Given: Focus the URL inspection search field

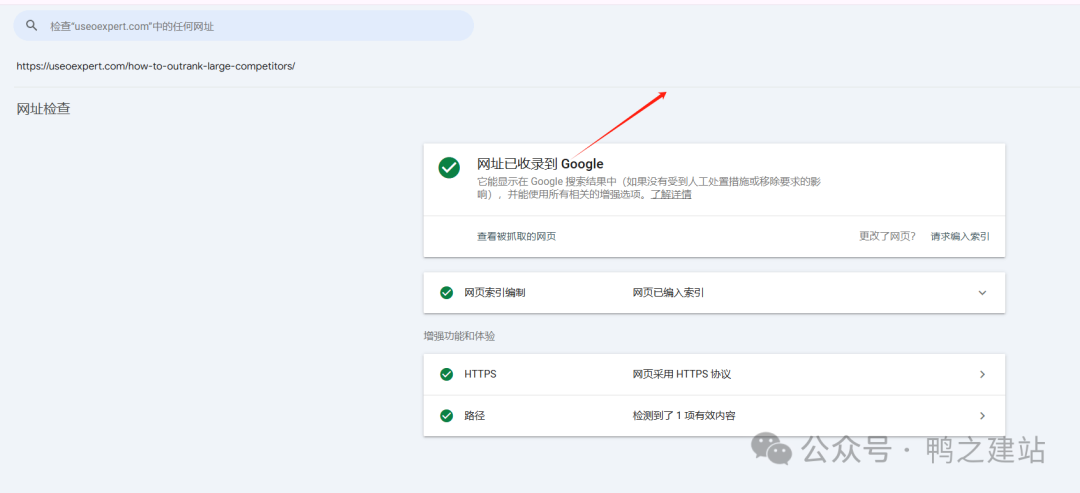Looking at the screenshot, I should 244,25.
